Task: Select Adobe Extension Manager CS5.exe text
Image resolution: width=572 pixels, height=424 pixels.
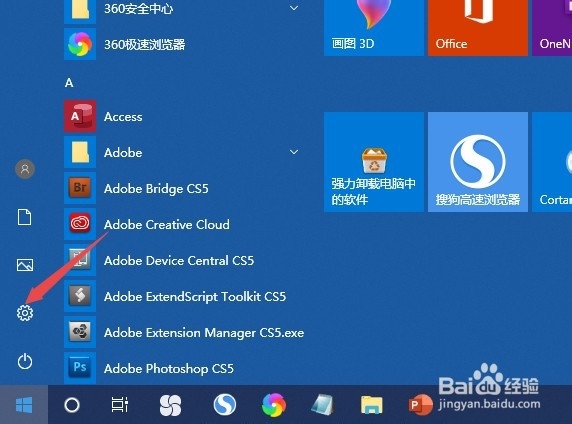Action: [x=204, y=333]
